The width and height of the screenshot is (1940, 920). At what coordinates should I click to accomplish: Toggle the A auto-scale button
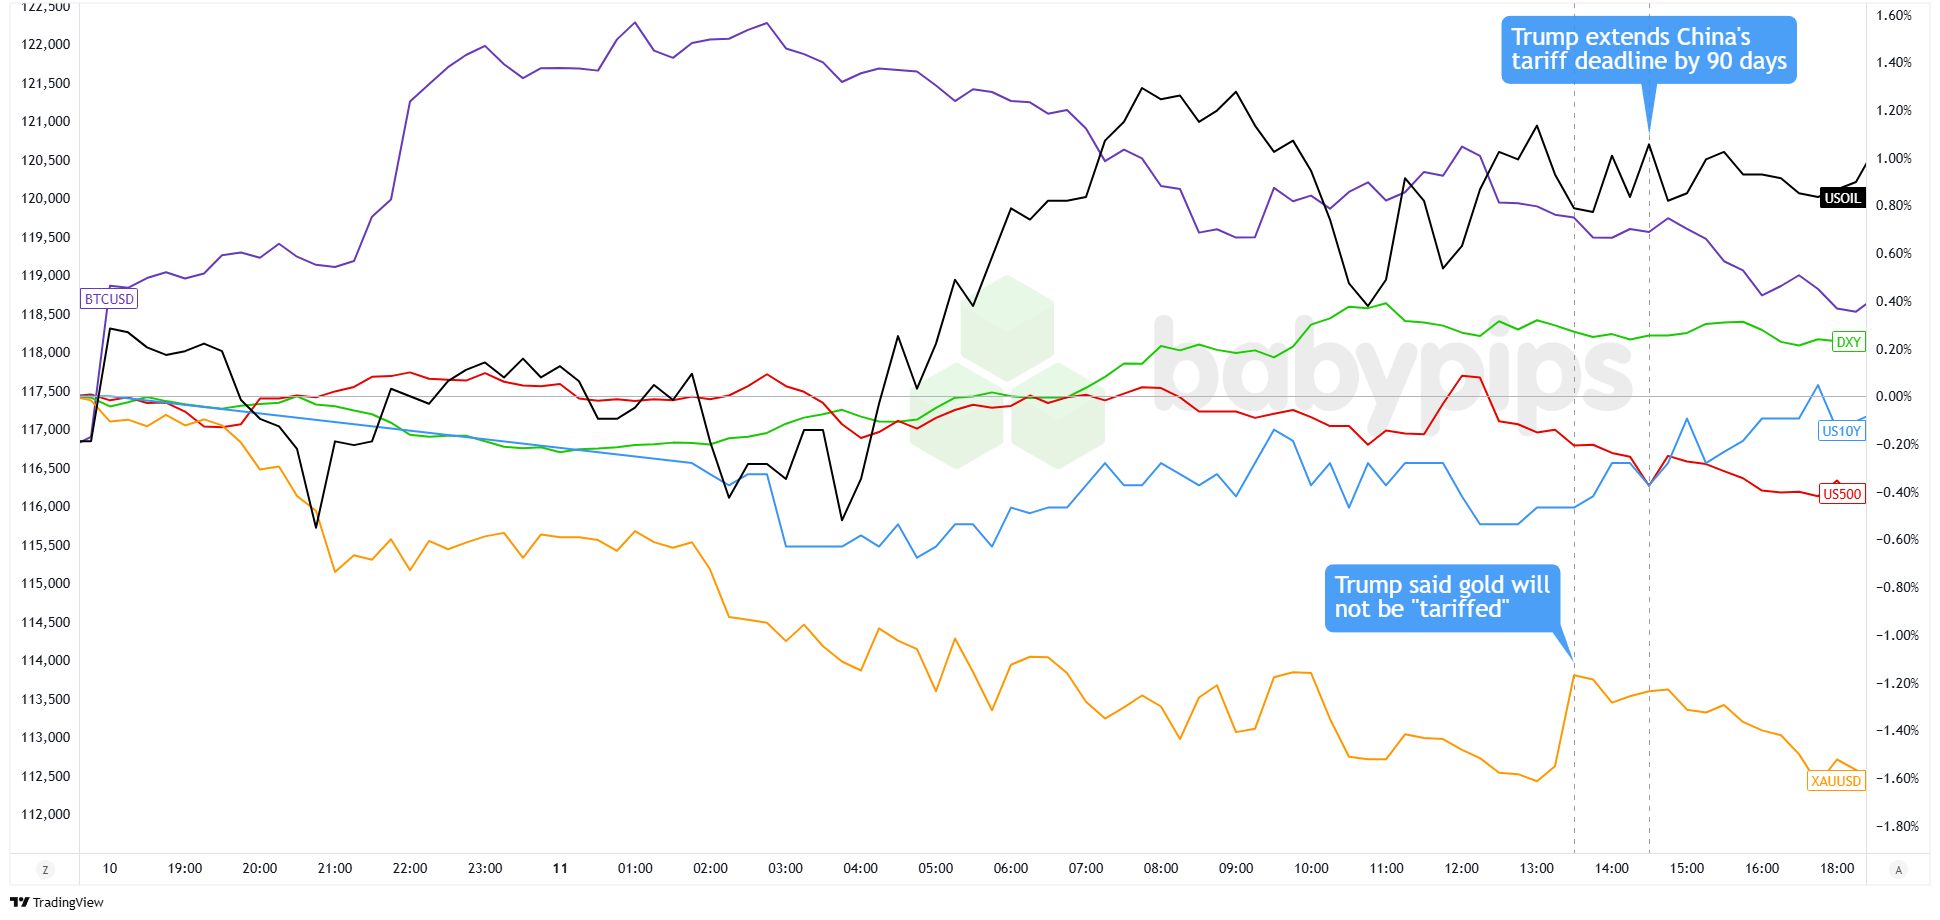1898,869
